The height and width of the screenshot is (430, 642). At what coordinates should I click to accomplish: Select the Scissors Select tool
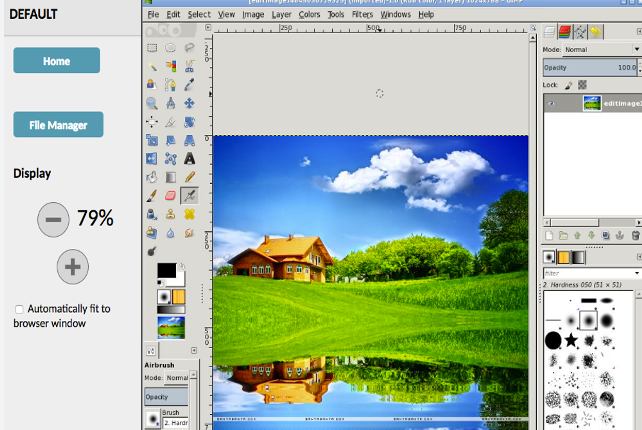click(x=189, y=66)
